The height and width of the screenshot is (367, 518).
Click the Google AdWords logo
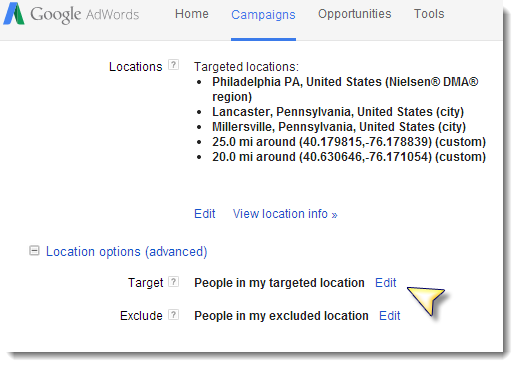point(71,14)
